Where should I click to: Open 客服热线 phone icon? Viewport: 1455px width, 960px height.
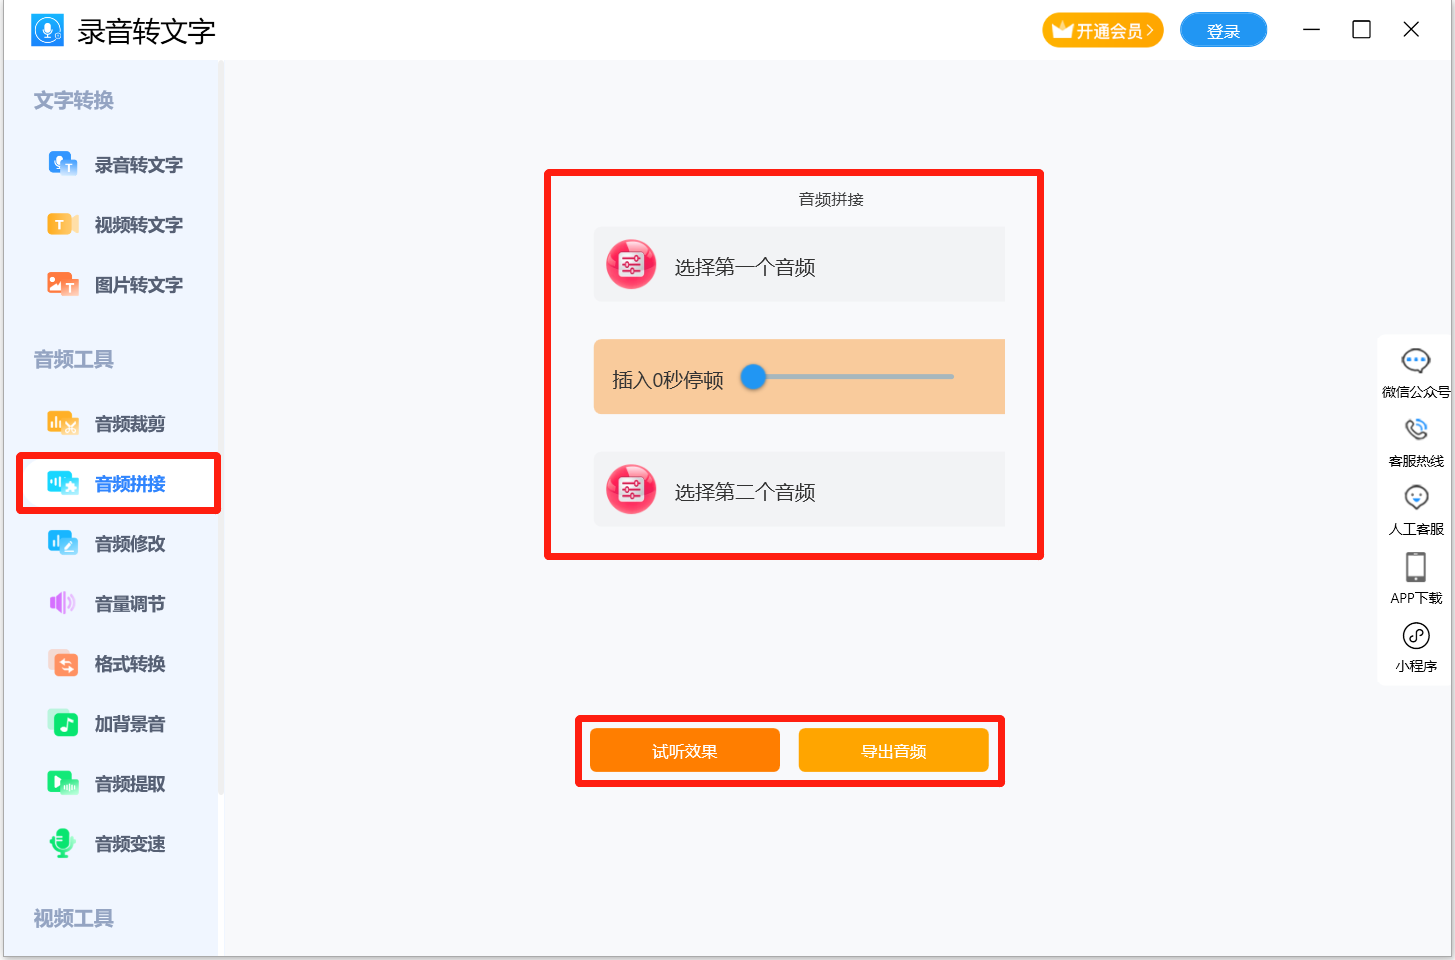[1416, 430]
